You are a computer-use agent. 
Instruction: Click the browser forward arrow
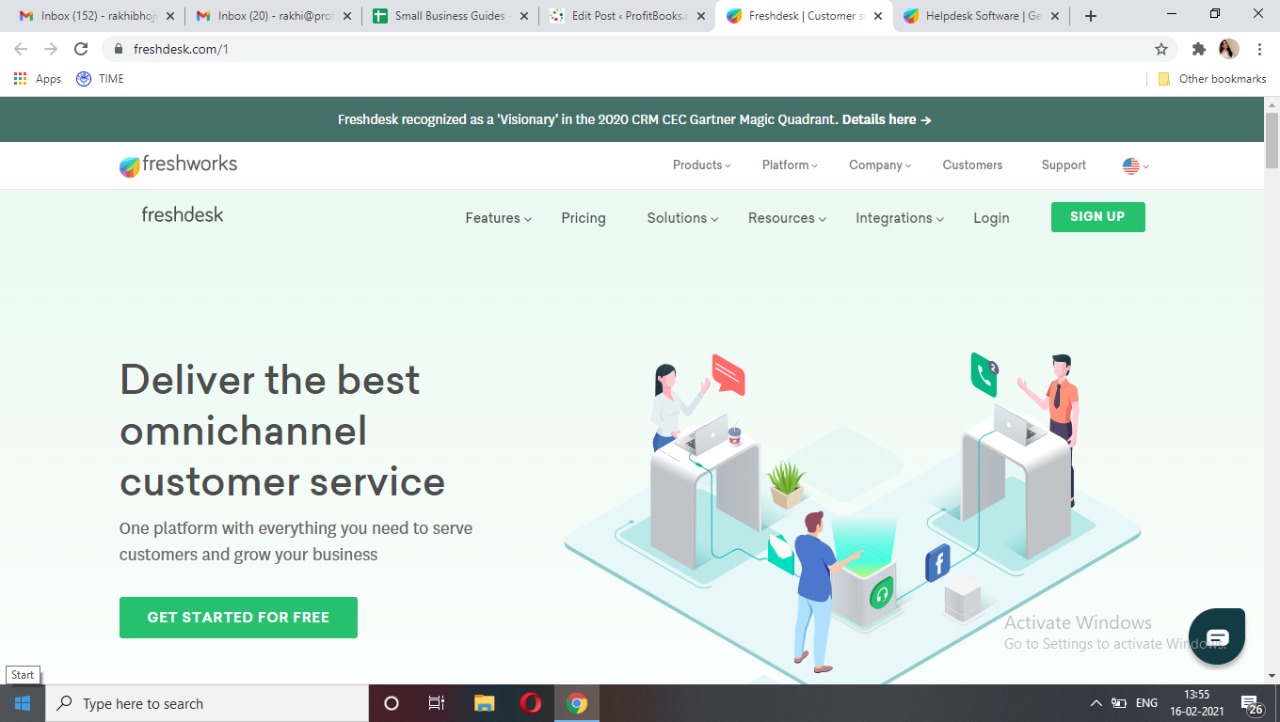(x=51, y=48)
